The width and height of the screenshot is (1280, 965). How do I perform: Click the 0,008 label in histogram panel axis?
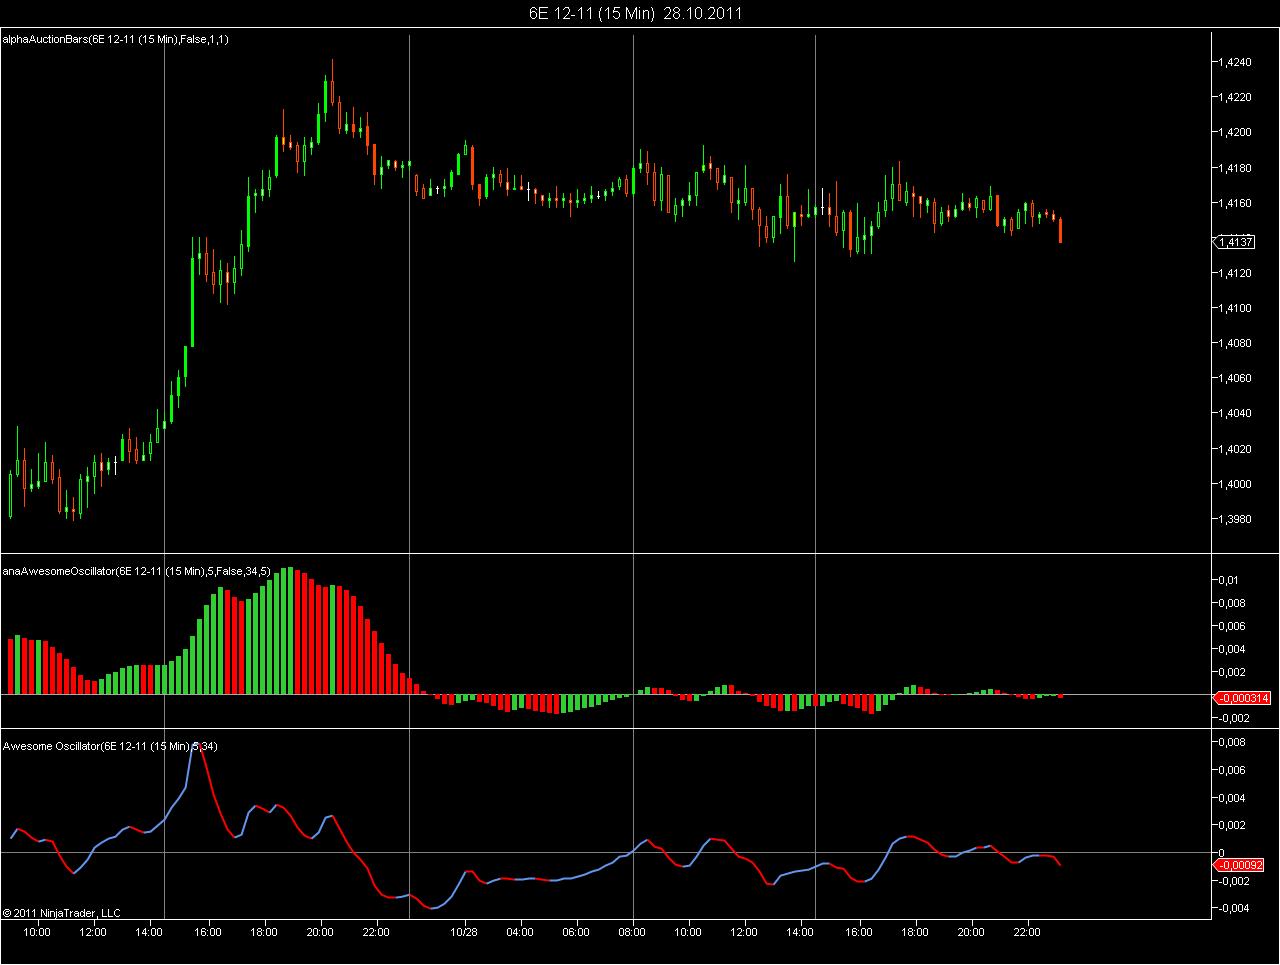pyautogui.click(x=1232, y=603)
